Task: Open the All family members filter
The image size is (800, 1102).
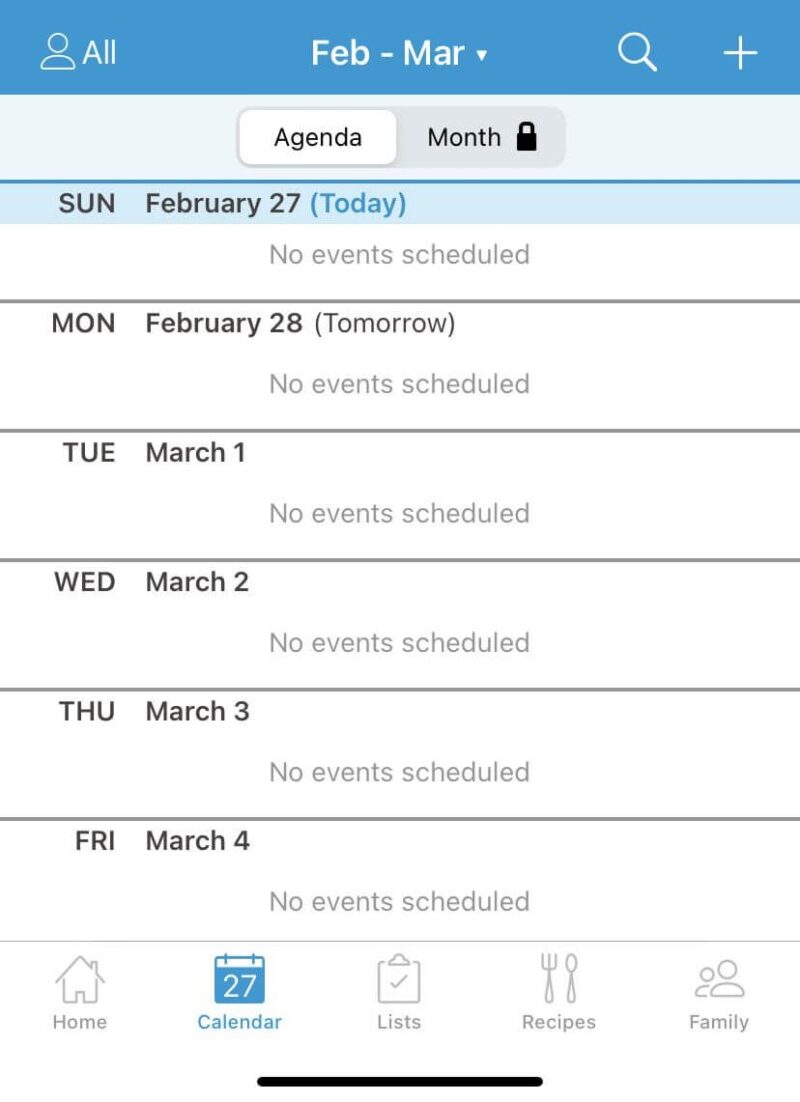Action: 78,53
